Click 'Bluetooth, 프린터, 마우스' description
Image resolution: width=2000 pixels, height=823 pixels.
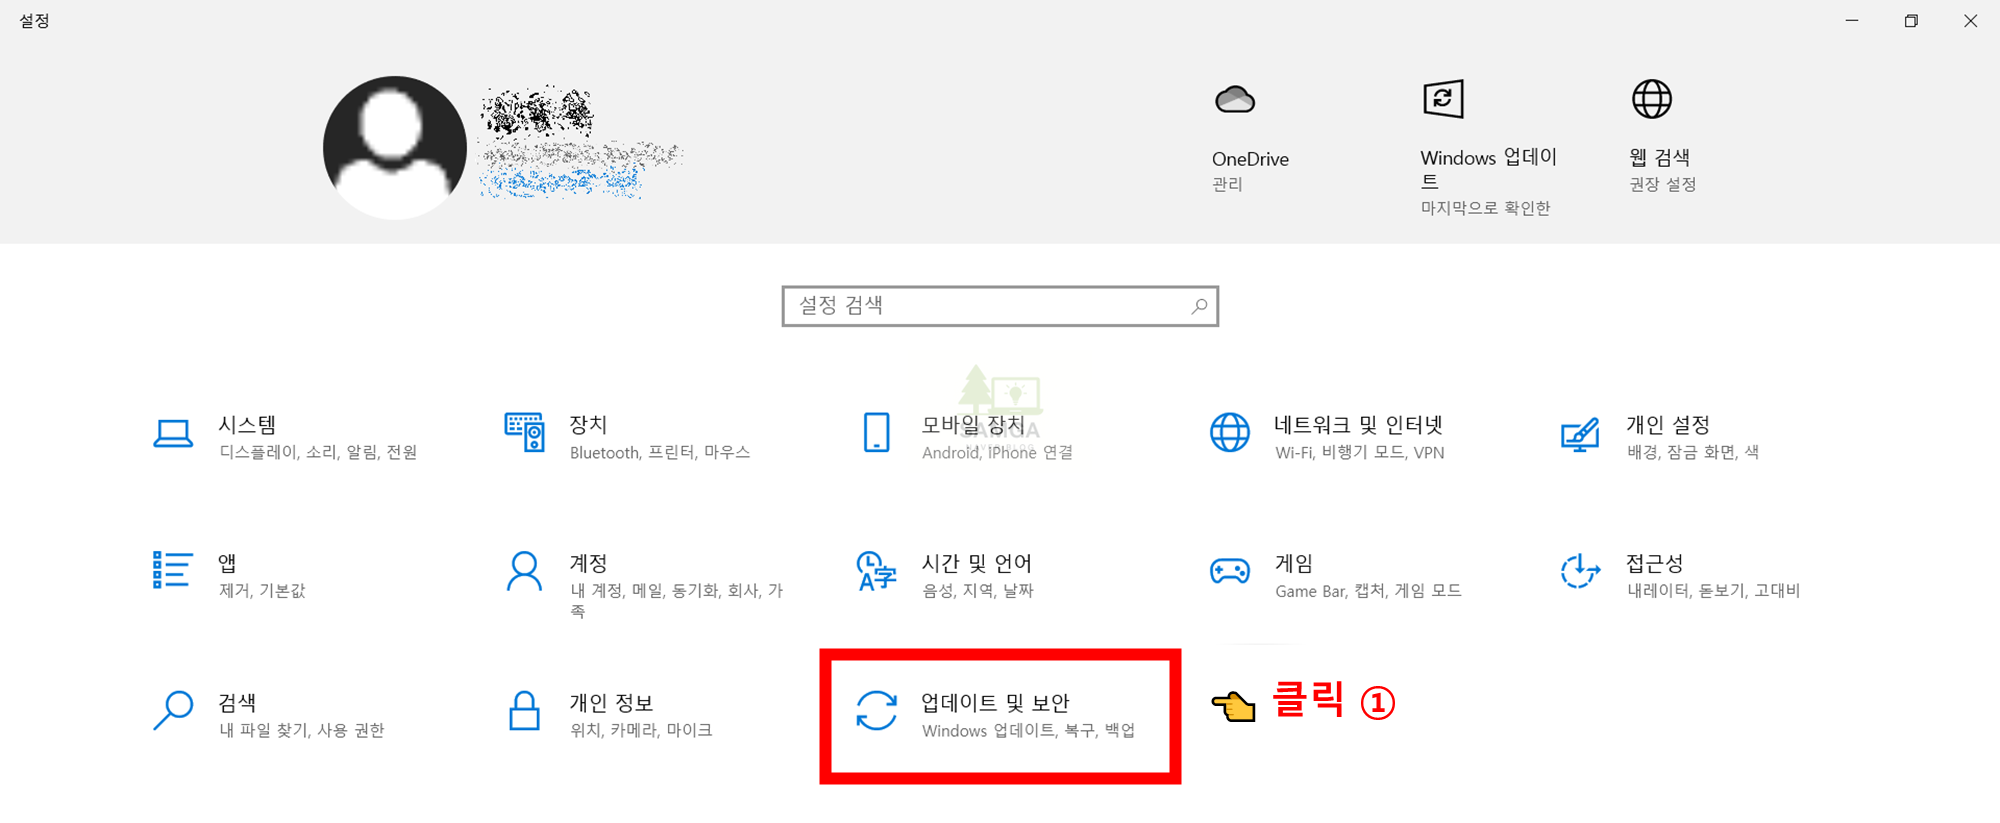click(660, 452)
